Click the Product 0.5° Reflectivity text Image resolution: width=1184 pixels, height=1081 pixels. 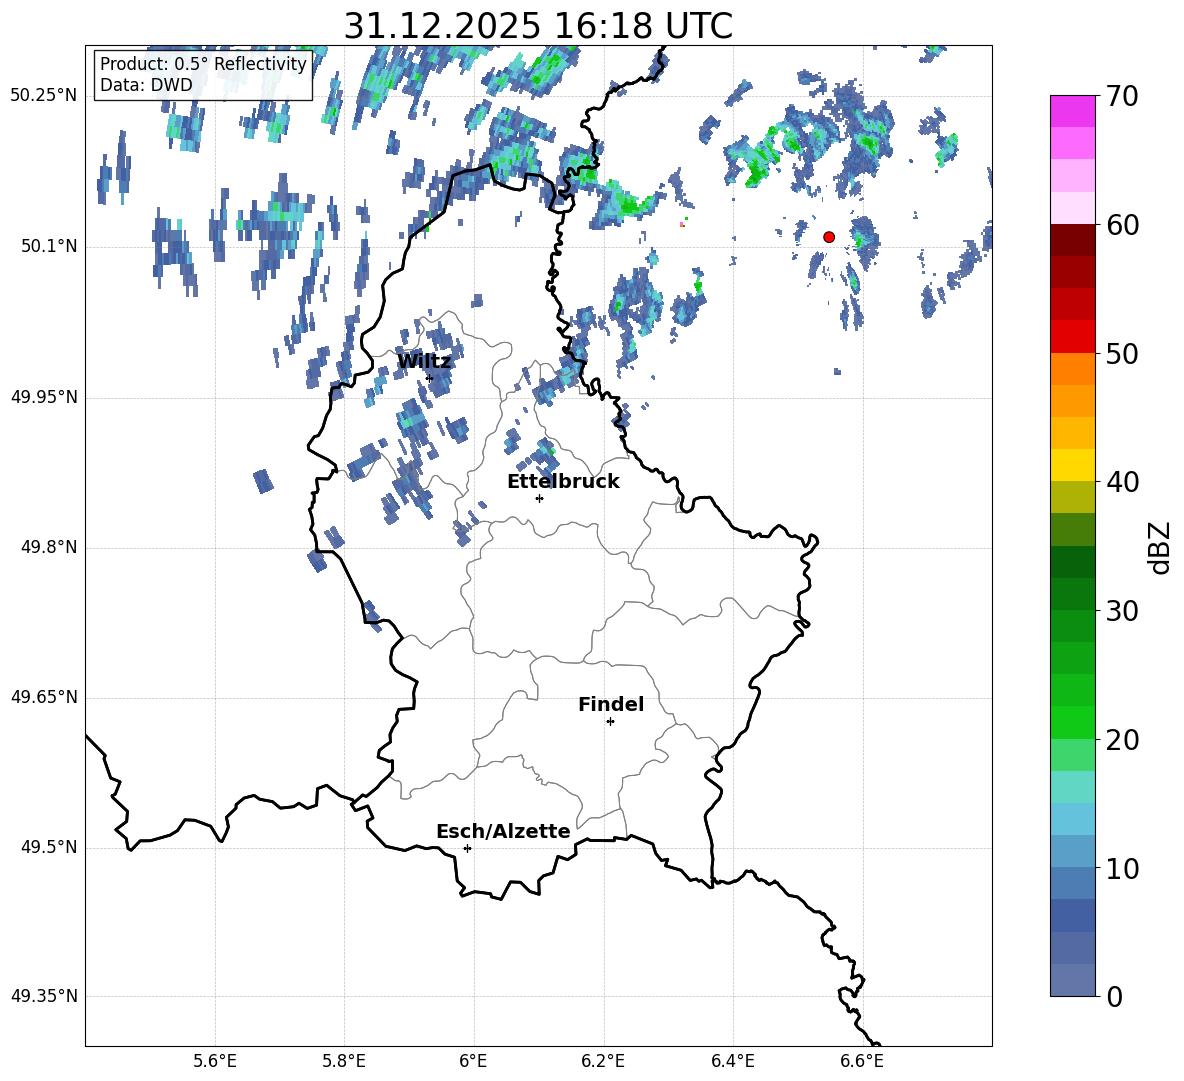(203, 65)
